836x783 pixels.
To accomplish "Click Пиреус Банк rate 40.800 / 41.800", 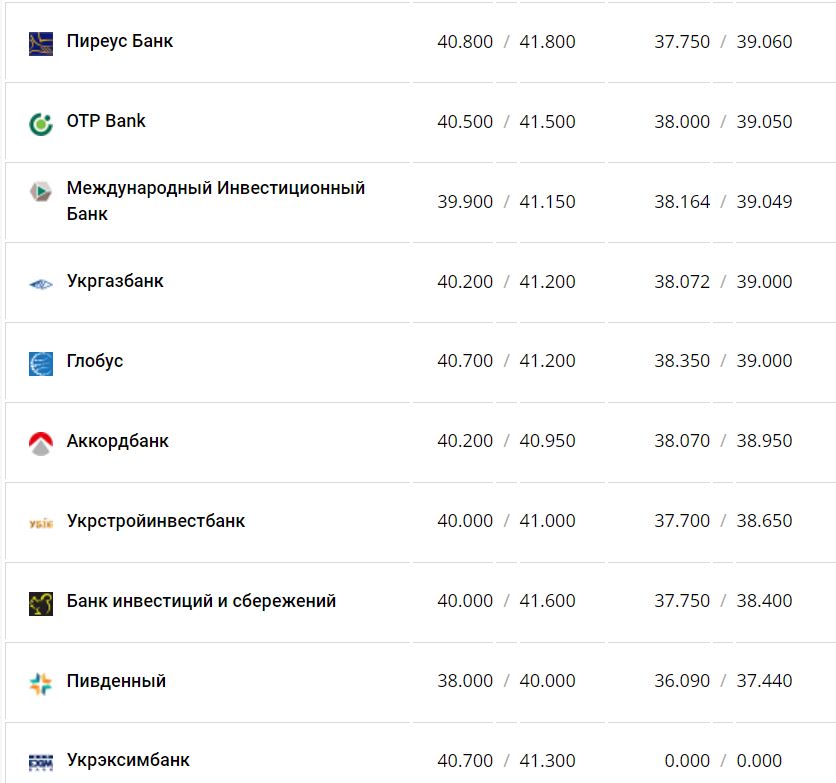I will point(506,42).
